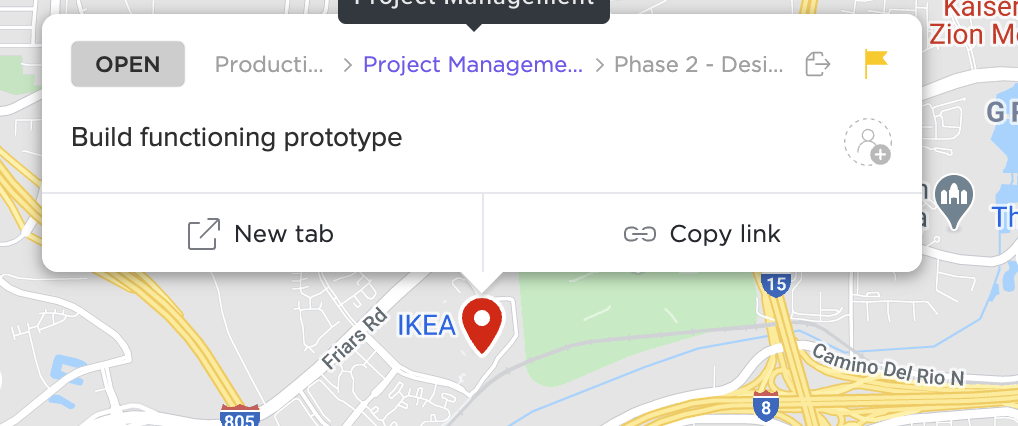
Task: Open the OPEN status dropdown
Action: pyautogui.click(x=128, y=65)
